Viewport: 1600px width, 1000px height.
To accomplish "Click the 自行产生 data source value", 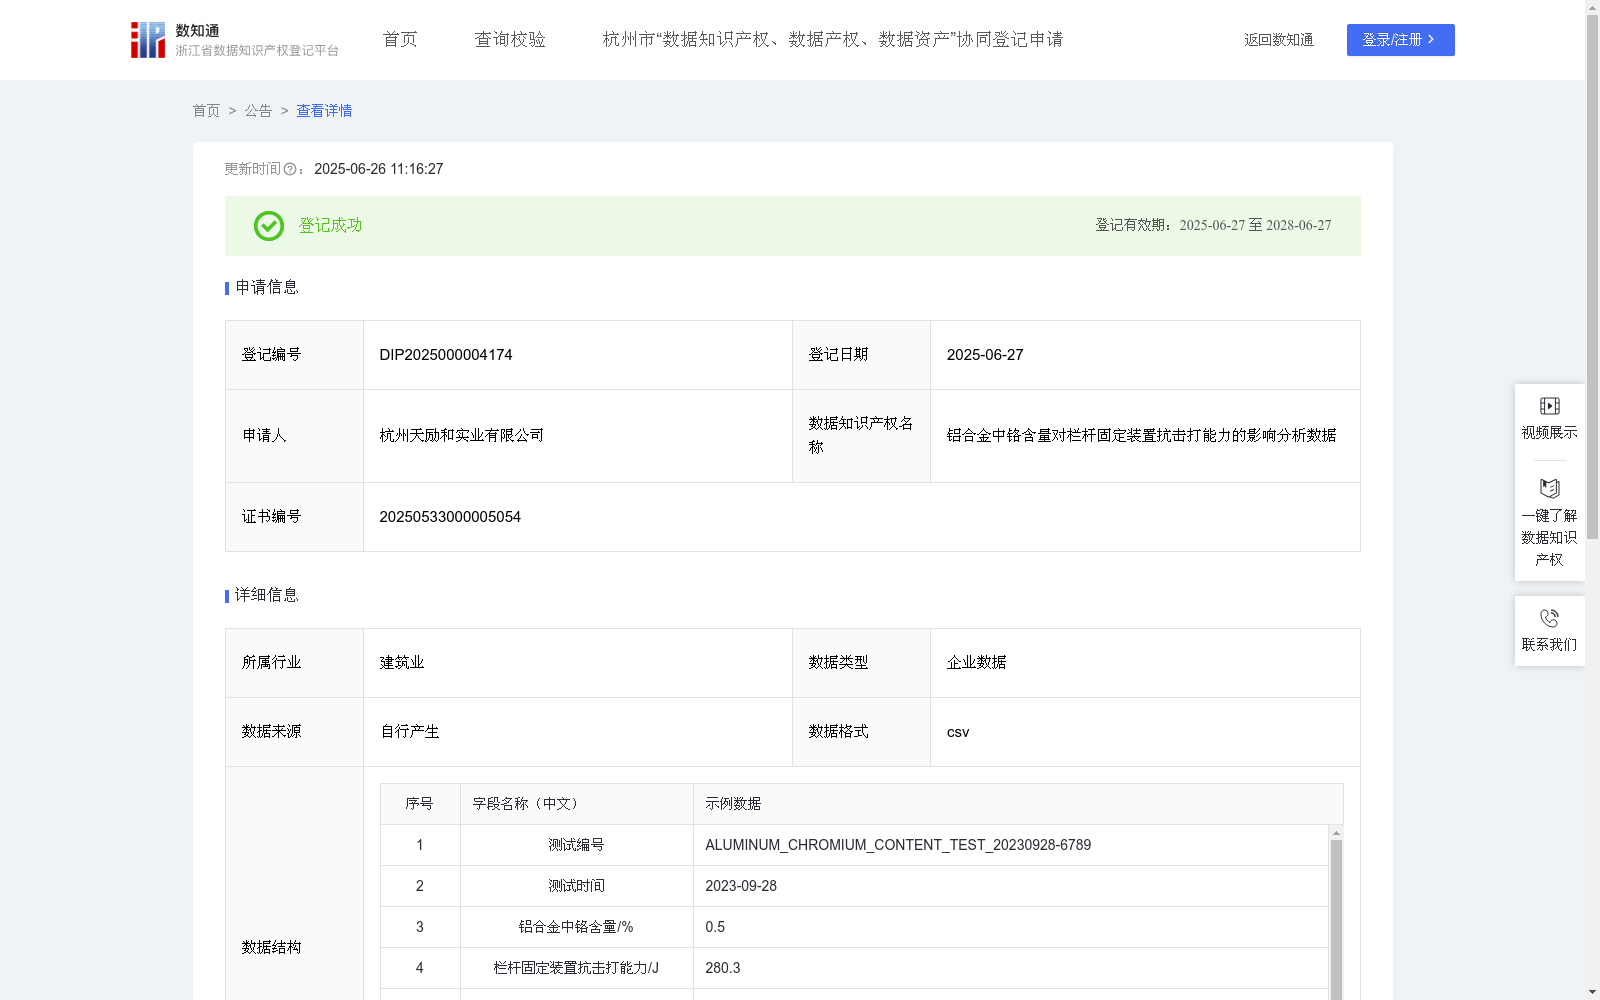I will click(x=410, y=732).
